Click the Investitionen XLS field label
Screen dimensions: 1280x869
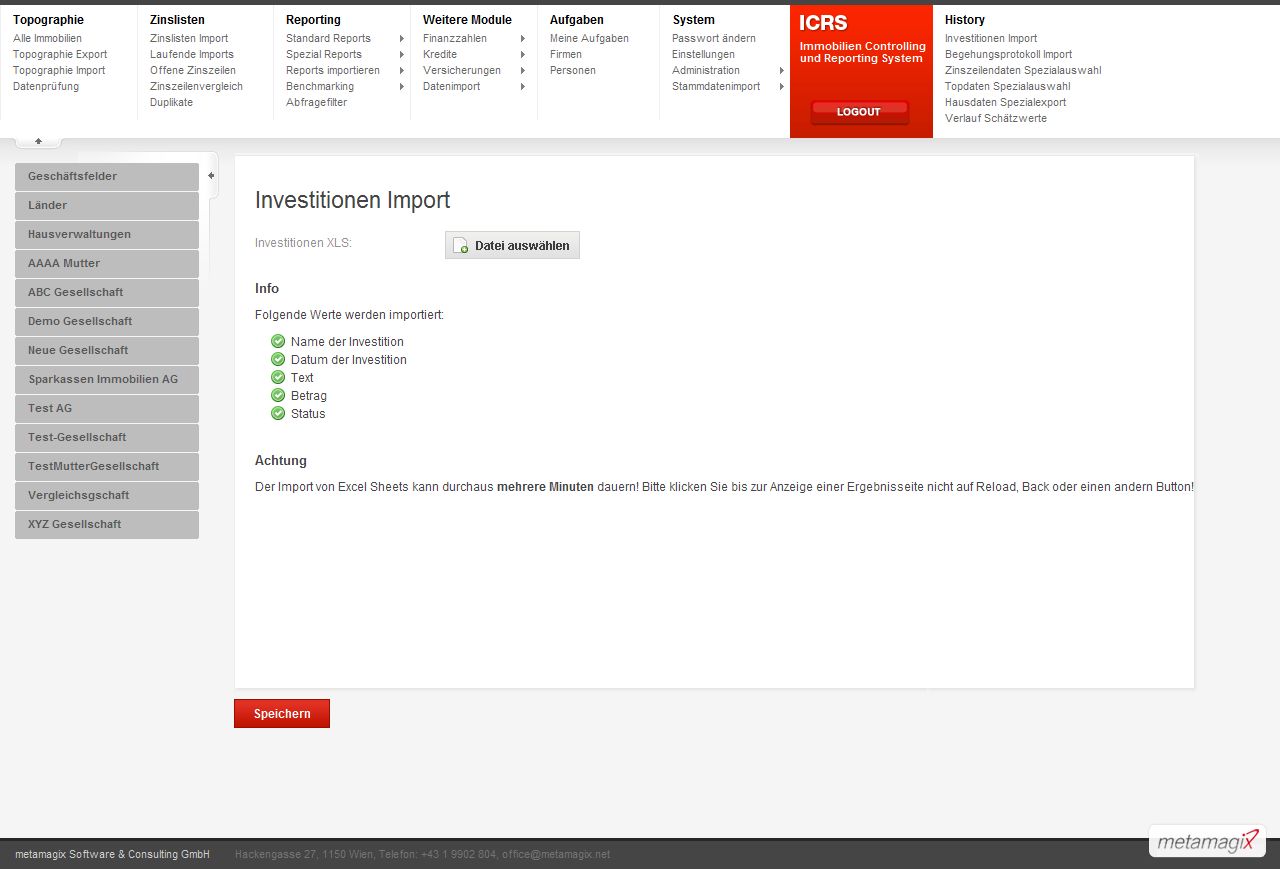click(x=303, y=243)
